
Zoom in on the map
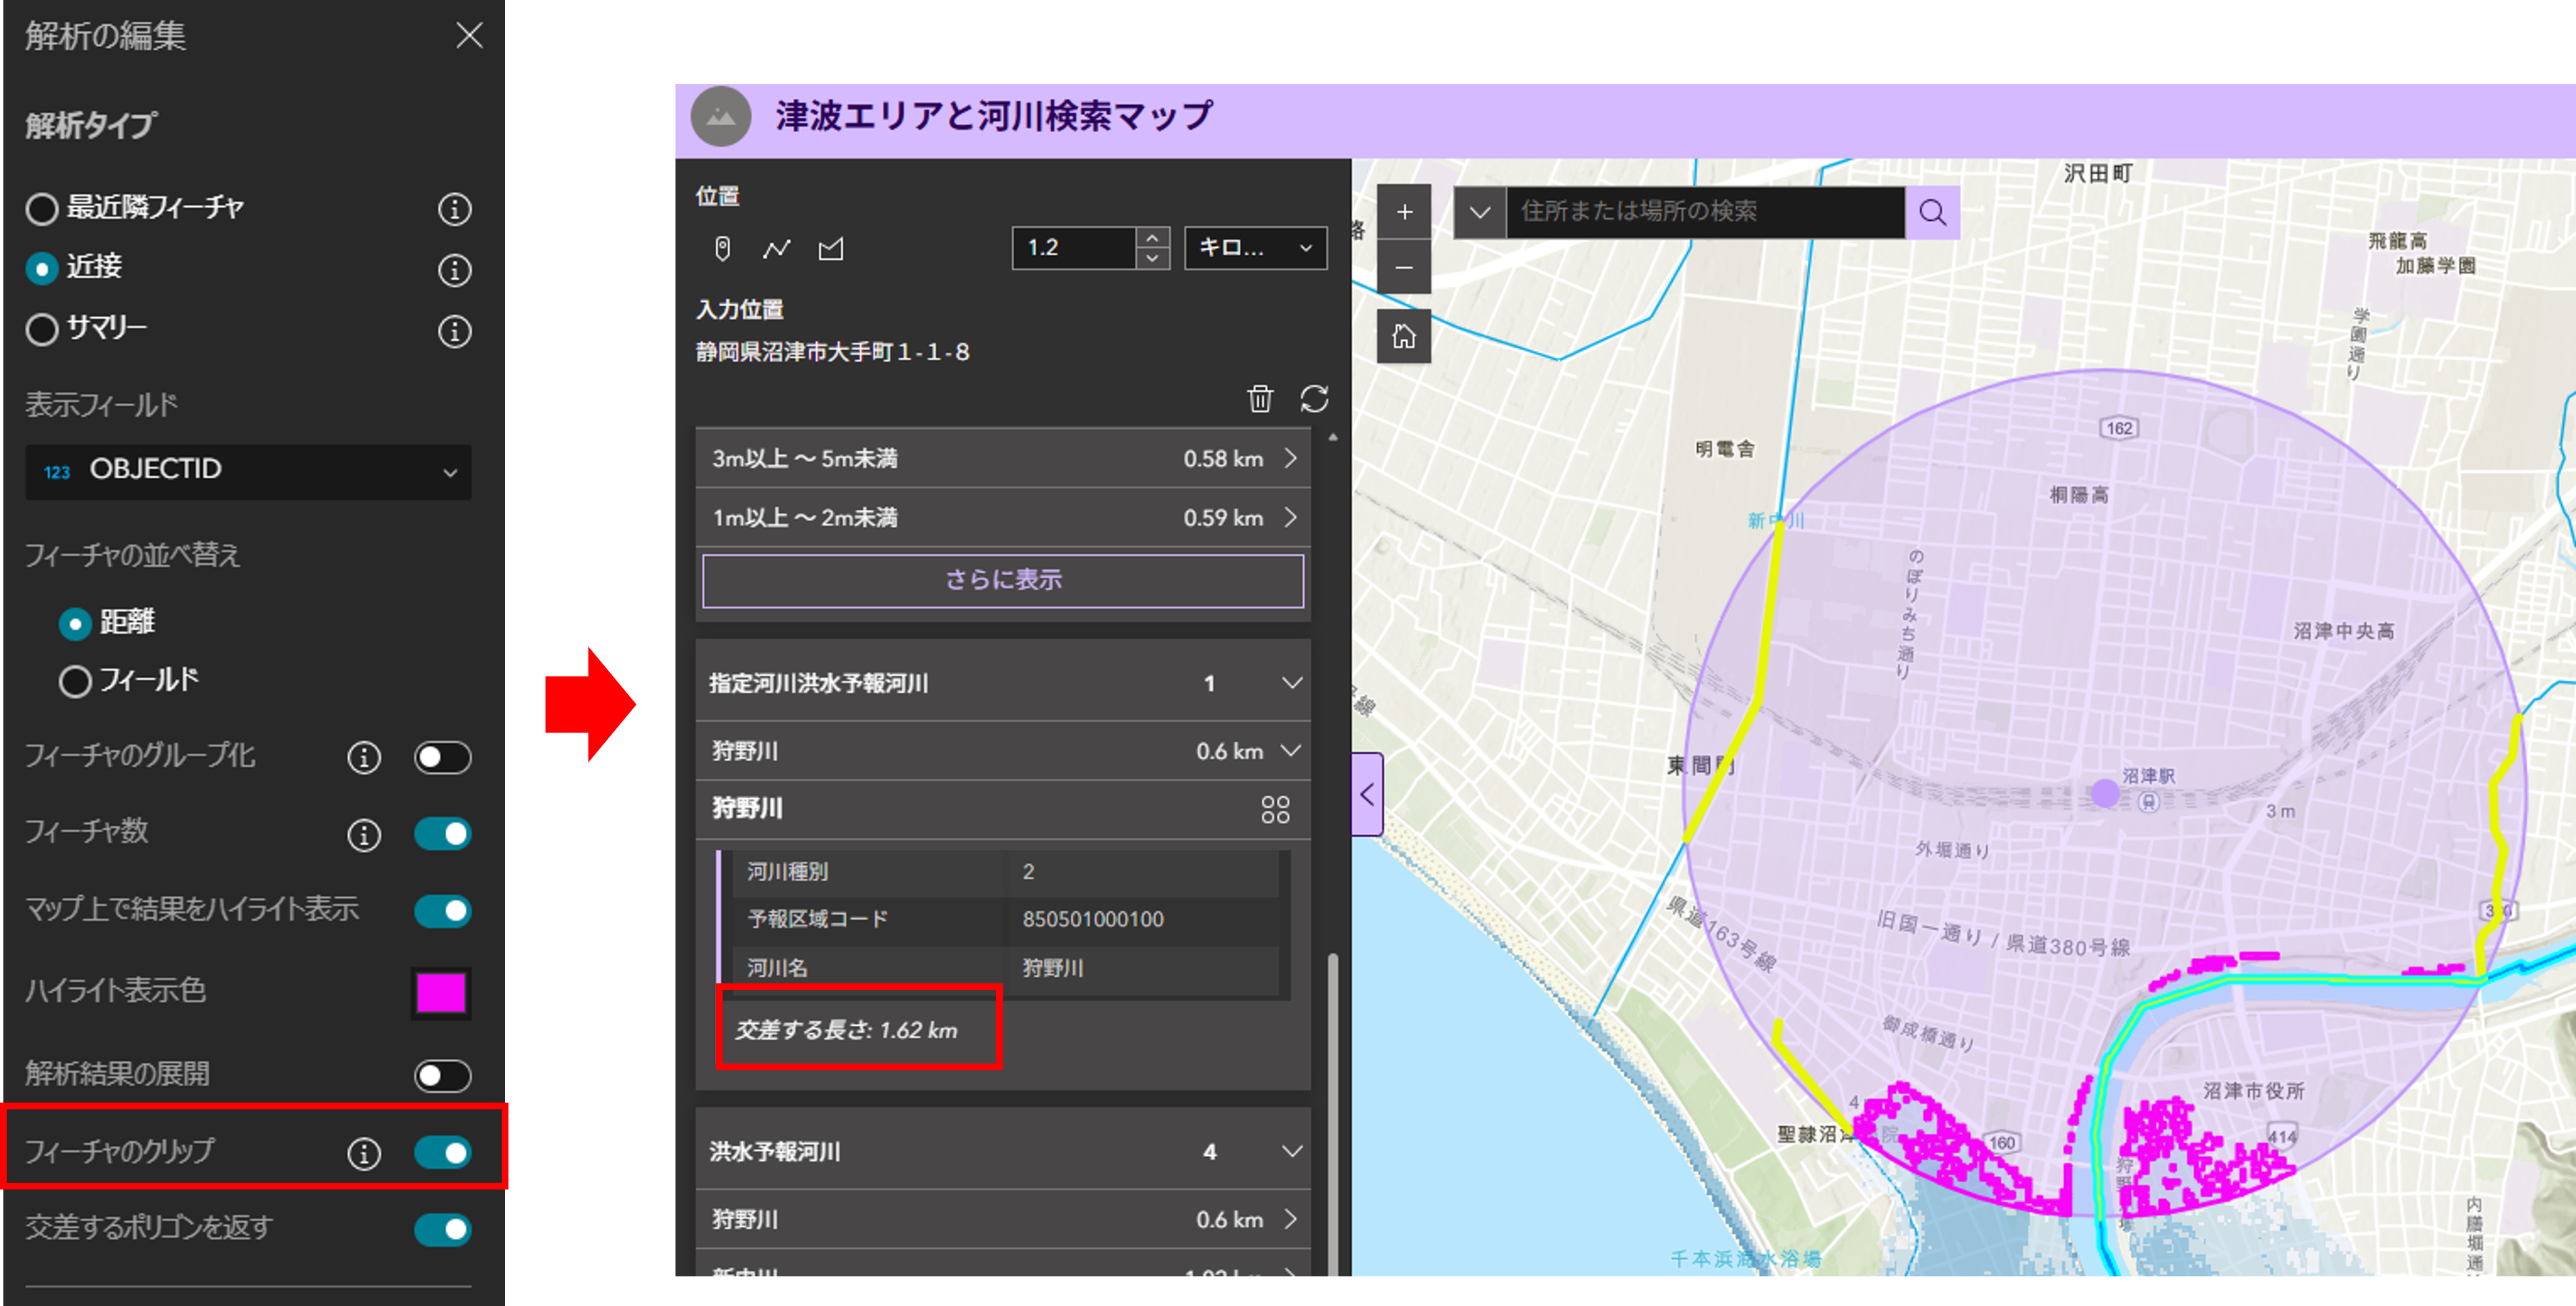coord(1404,212)
